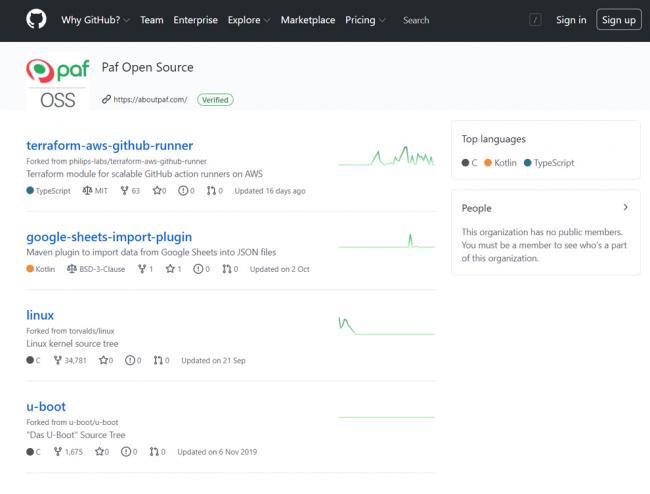Open the u-boot repository
This screenshot has width=650, height=494.
coord(46,407)
